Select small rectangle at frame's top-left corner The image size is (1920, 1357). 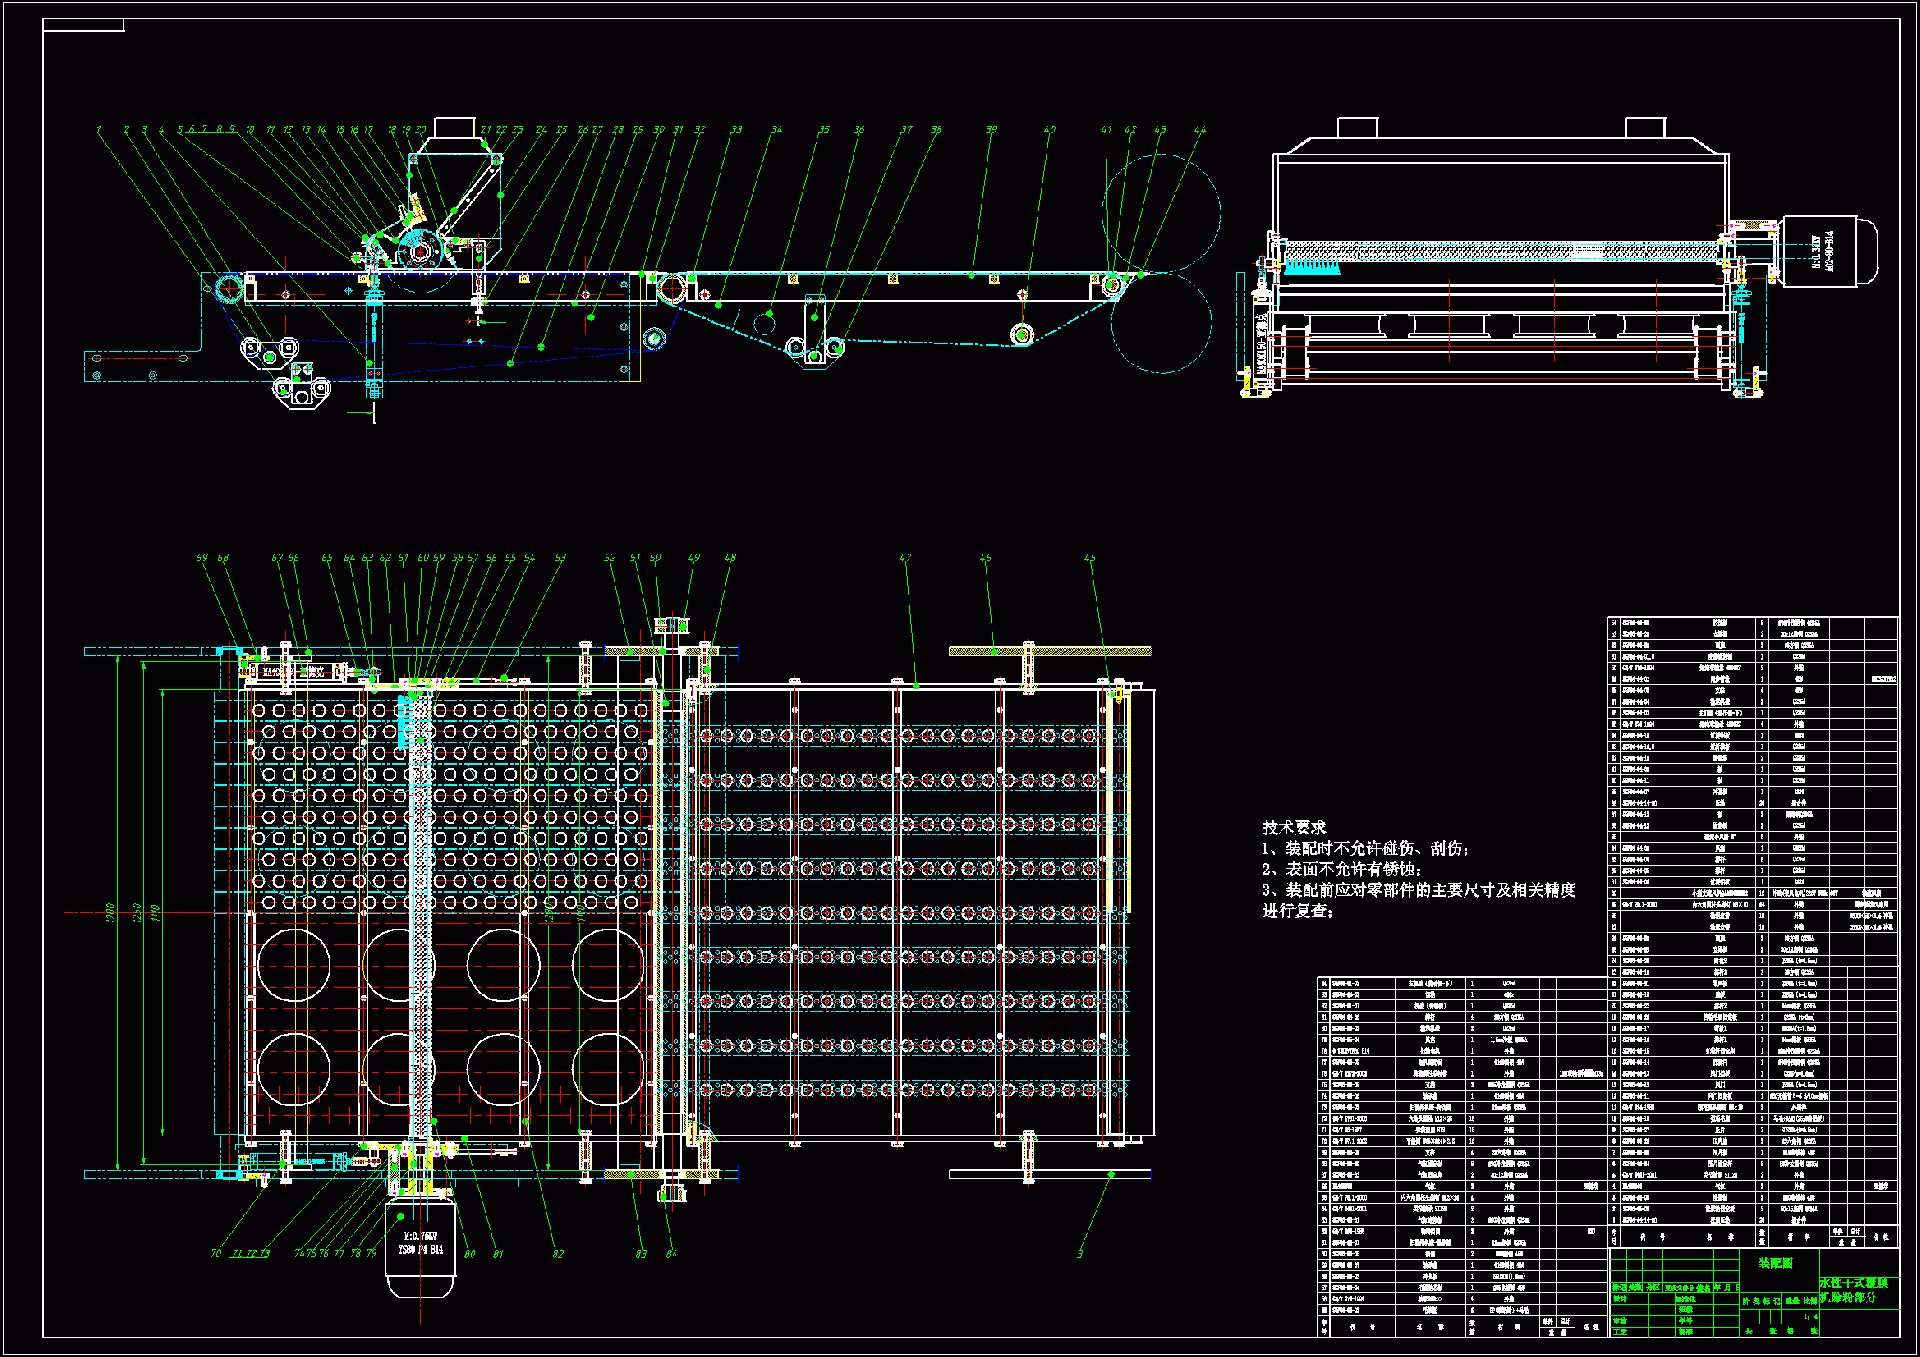[83, 25]
